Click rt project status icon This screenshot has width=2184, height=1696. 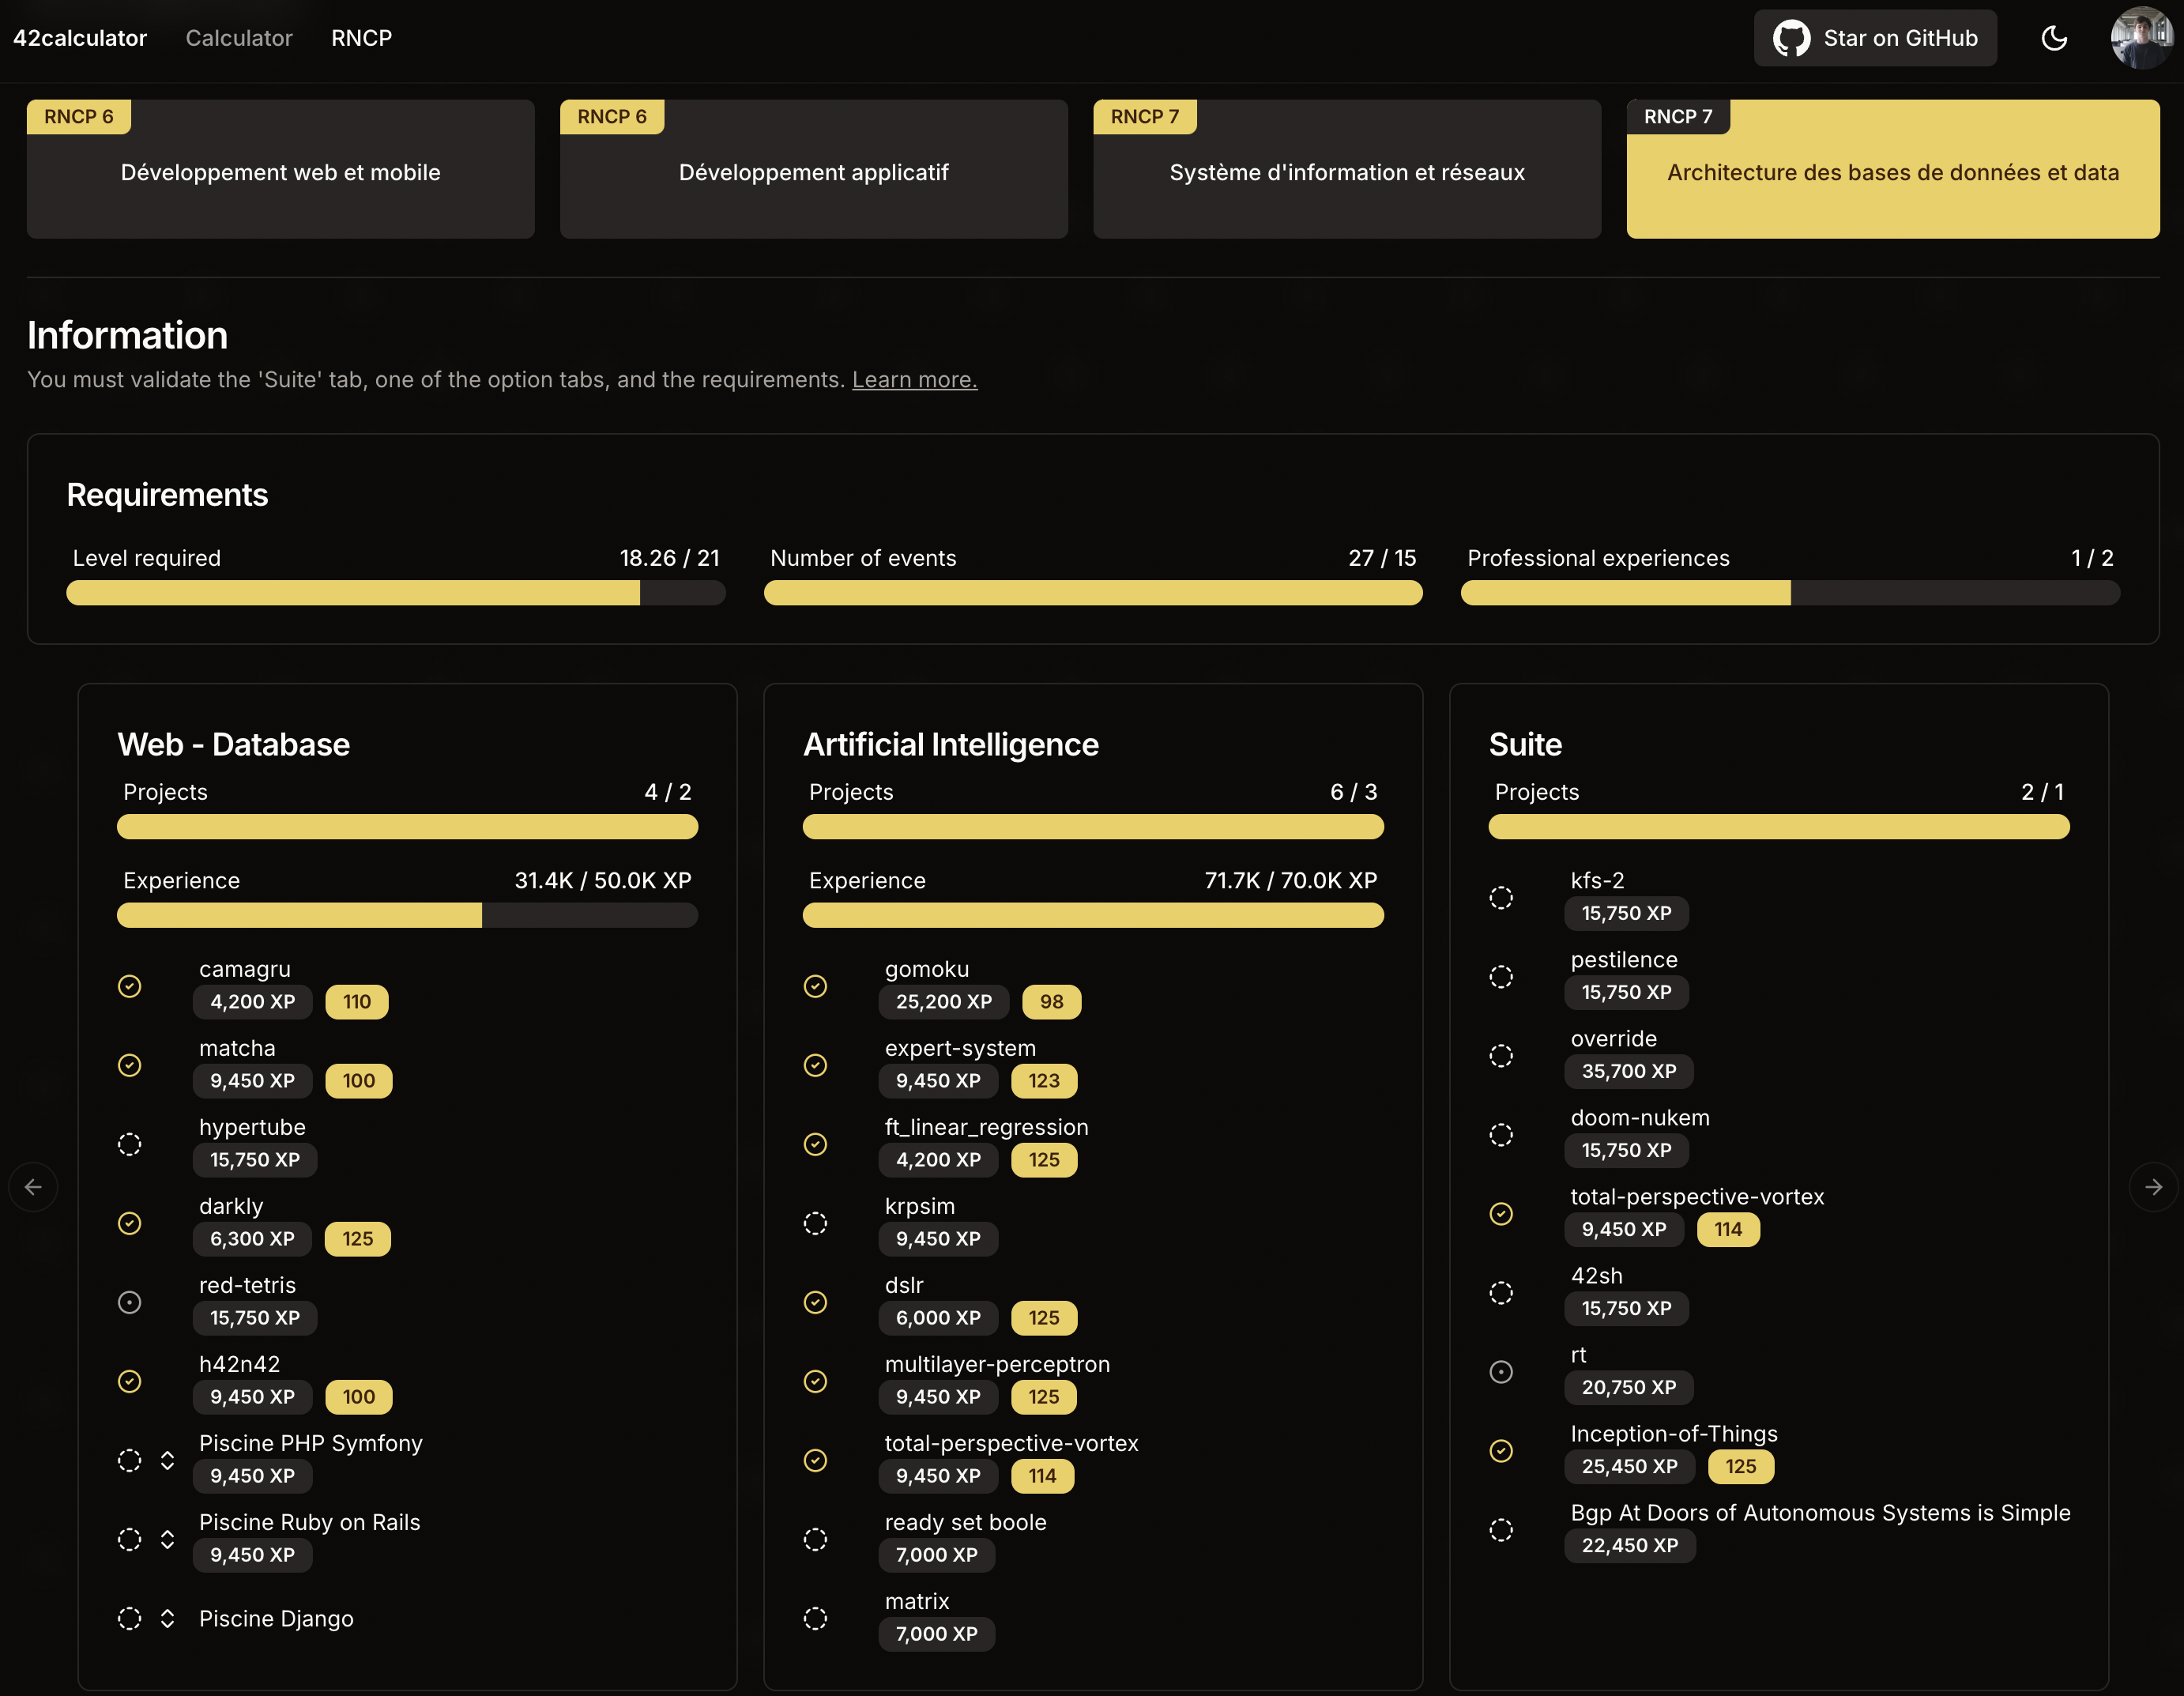pos(1501,1372)
